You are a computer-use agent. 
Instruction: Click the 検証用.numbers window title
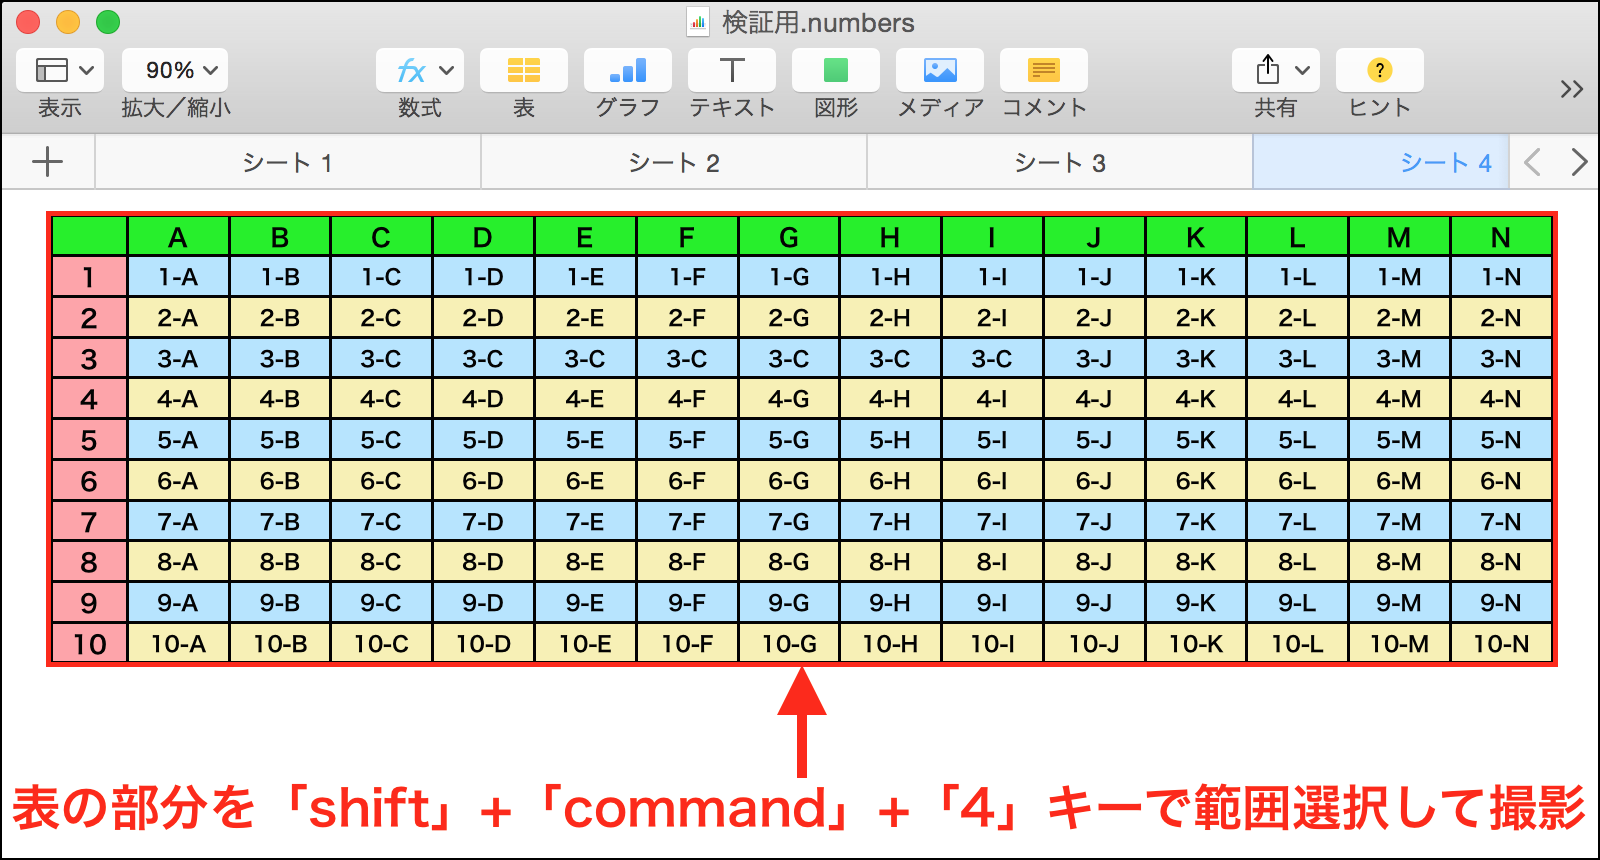click(818, 22)
